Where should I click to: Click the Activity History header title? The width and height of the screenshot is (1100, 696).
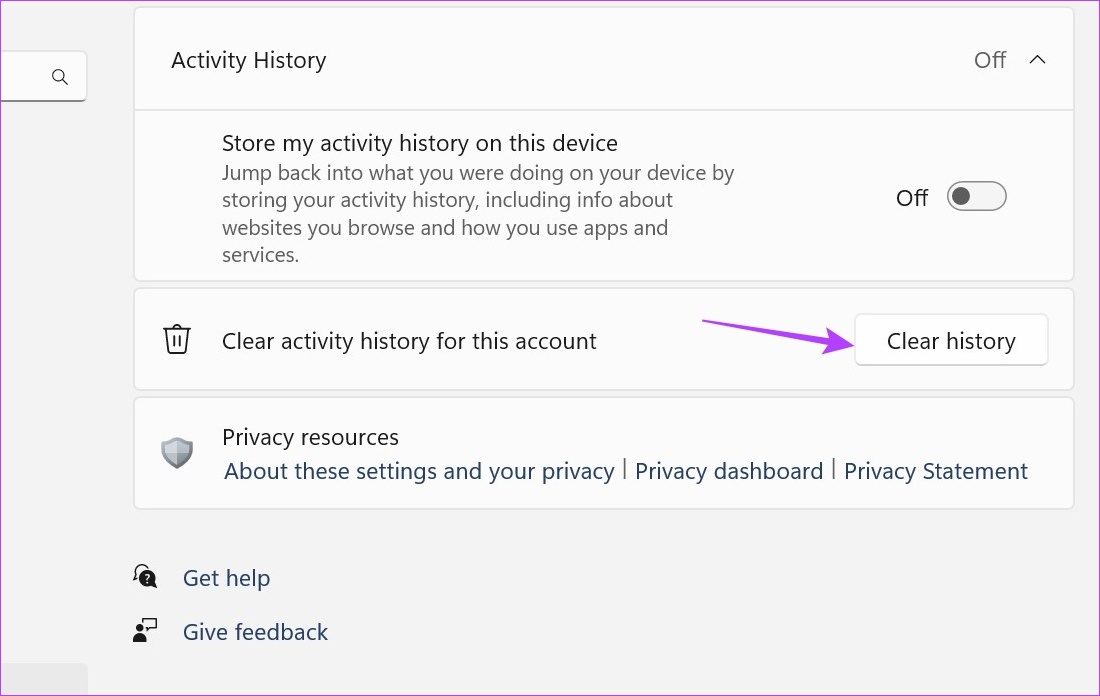249,60
